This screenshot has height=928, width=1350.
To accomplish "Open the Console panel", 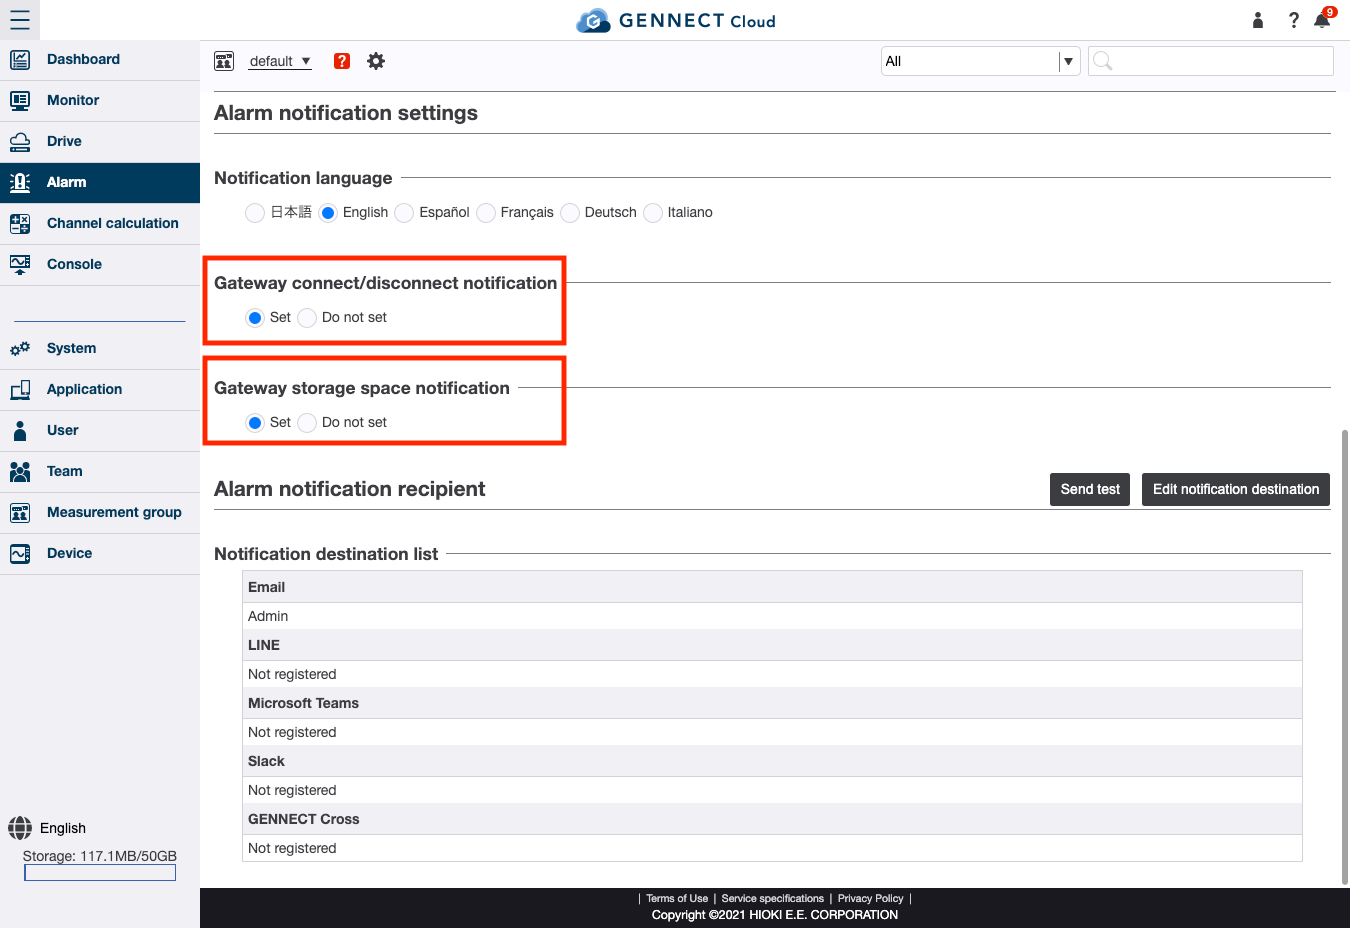I will pyautogui.click(x=74, y=264).
